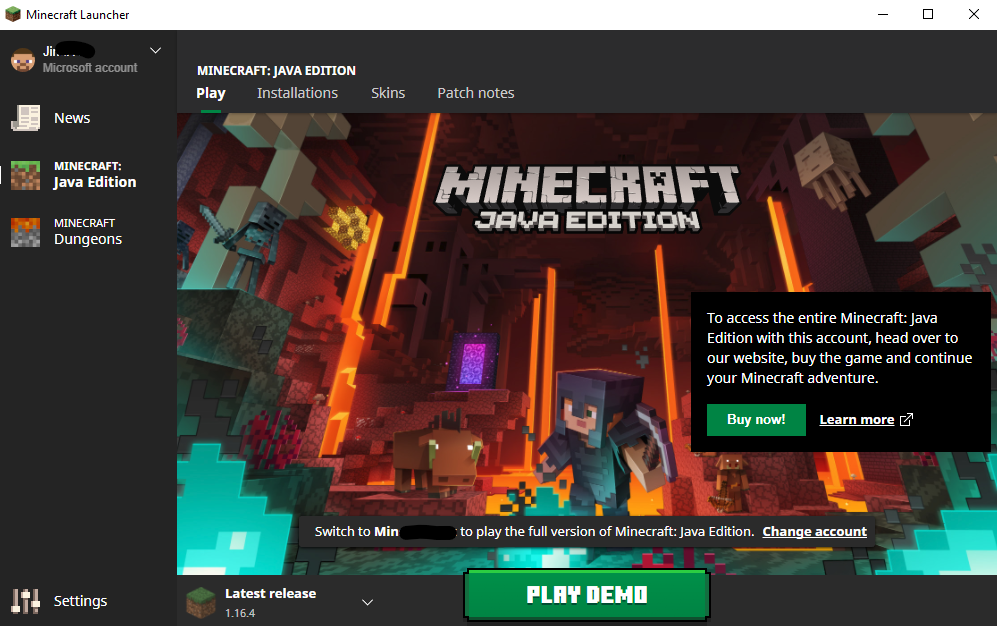The width and height of the screenshot is (997, 626).
Task: Click the News newspaper icon
Action: click(x=25, y=118)
